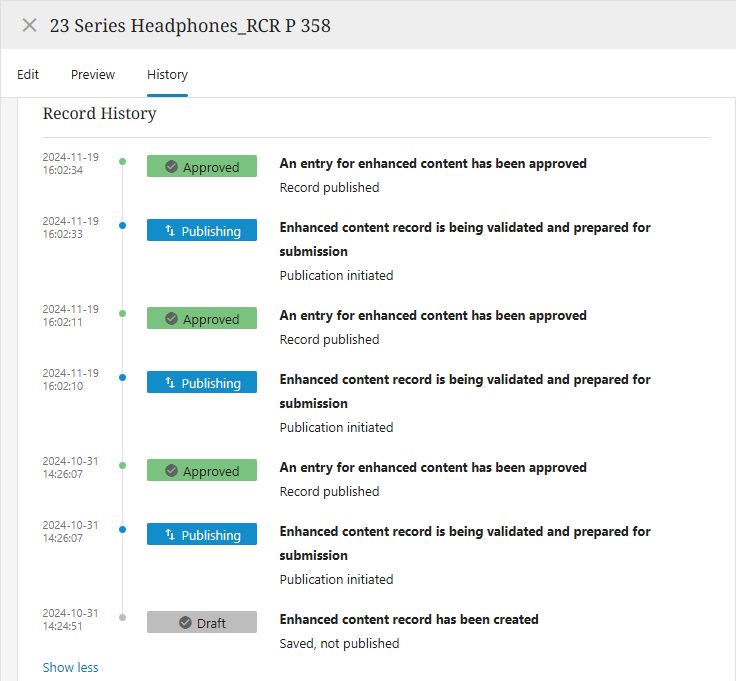736x681 pixels.
Task: Click the Publishing badge dated 16:02:33
Action: (201, 231)
